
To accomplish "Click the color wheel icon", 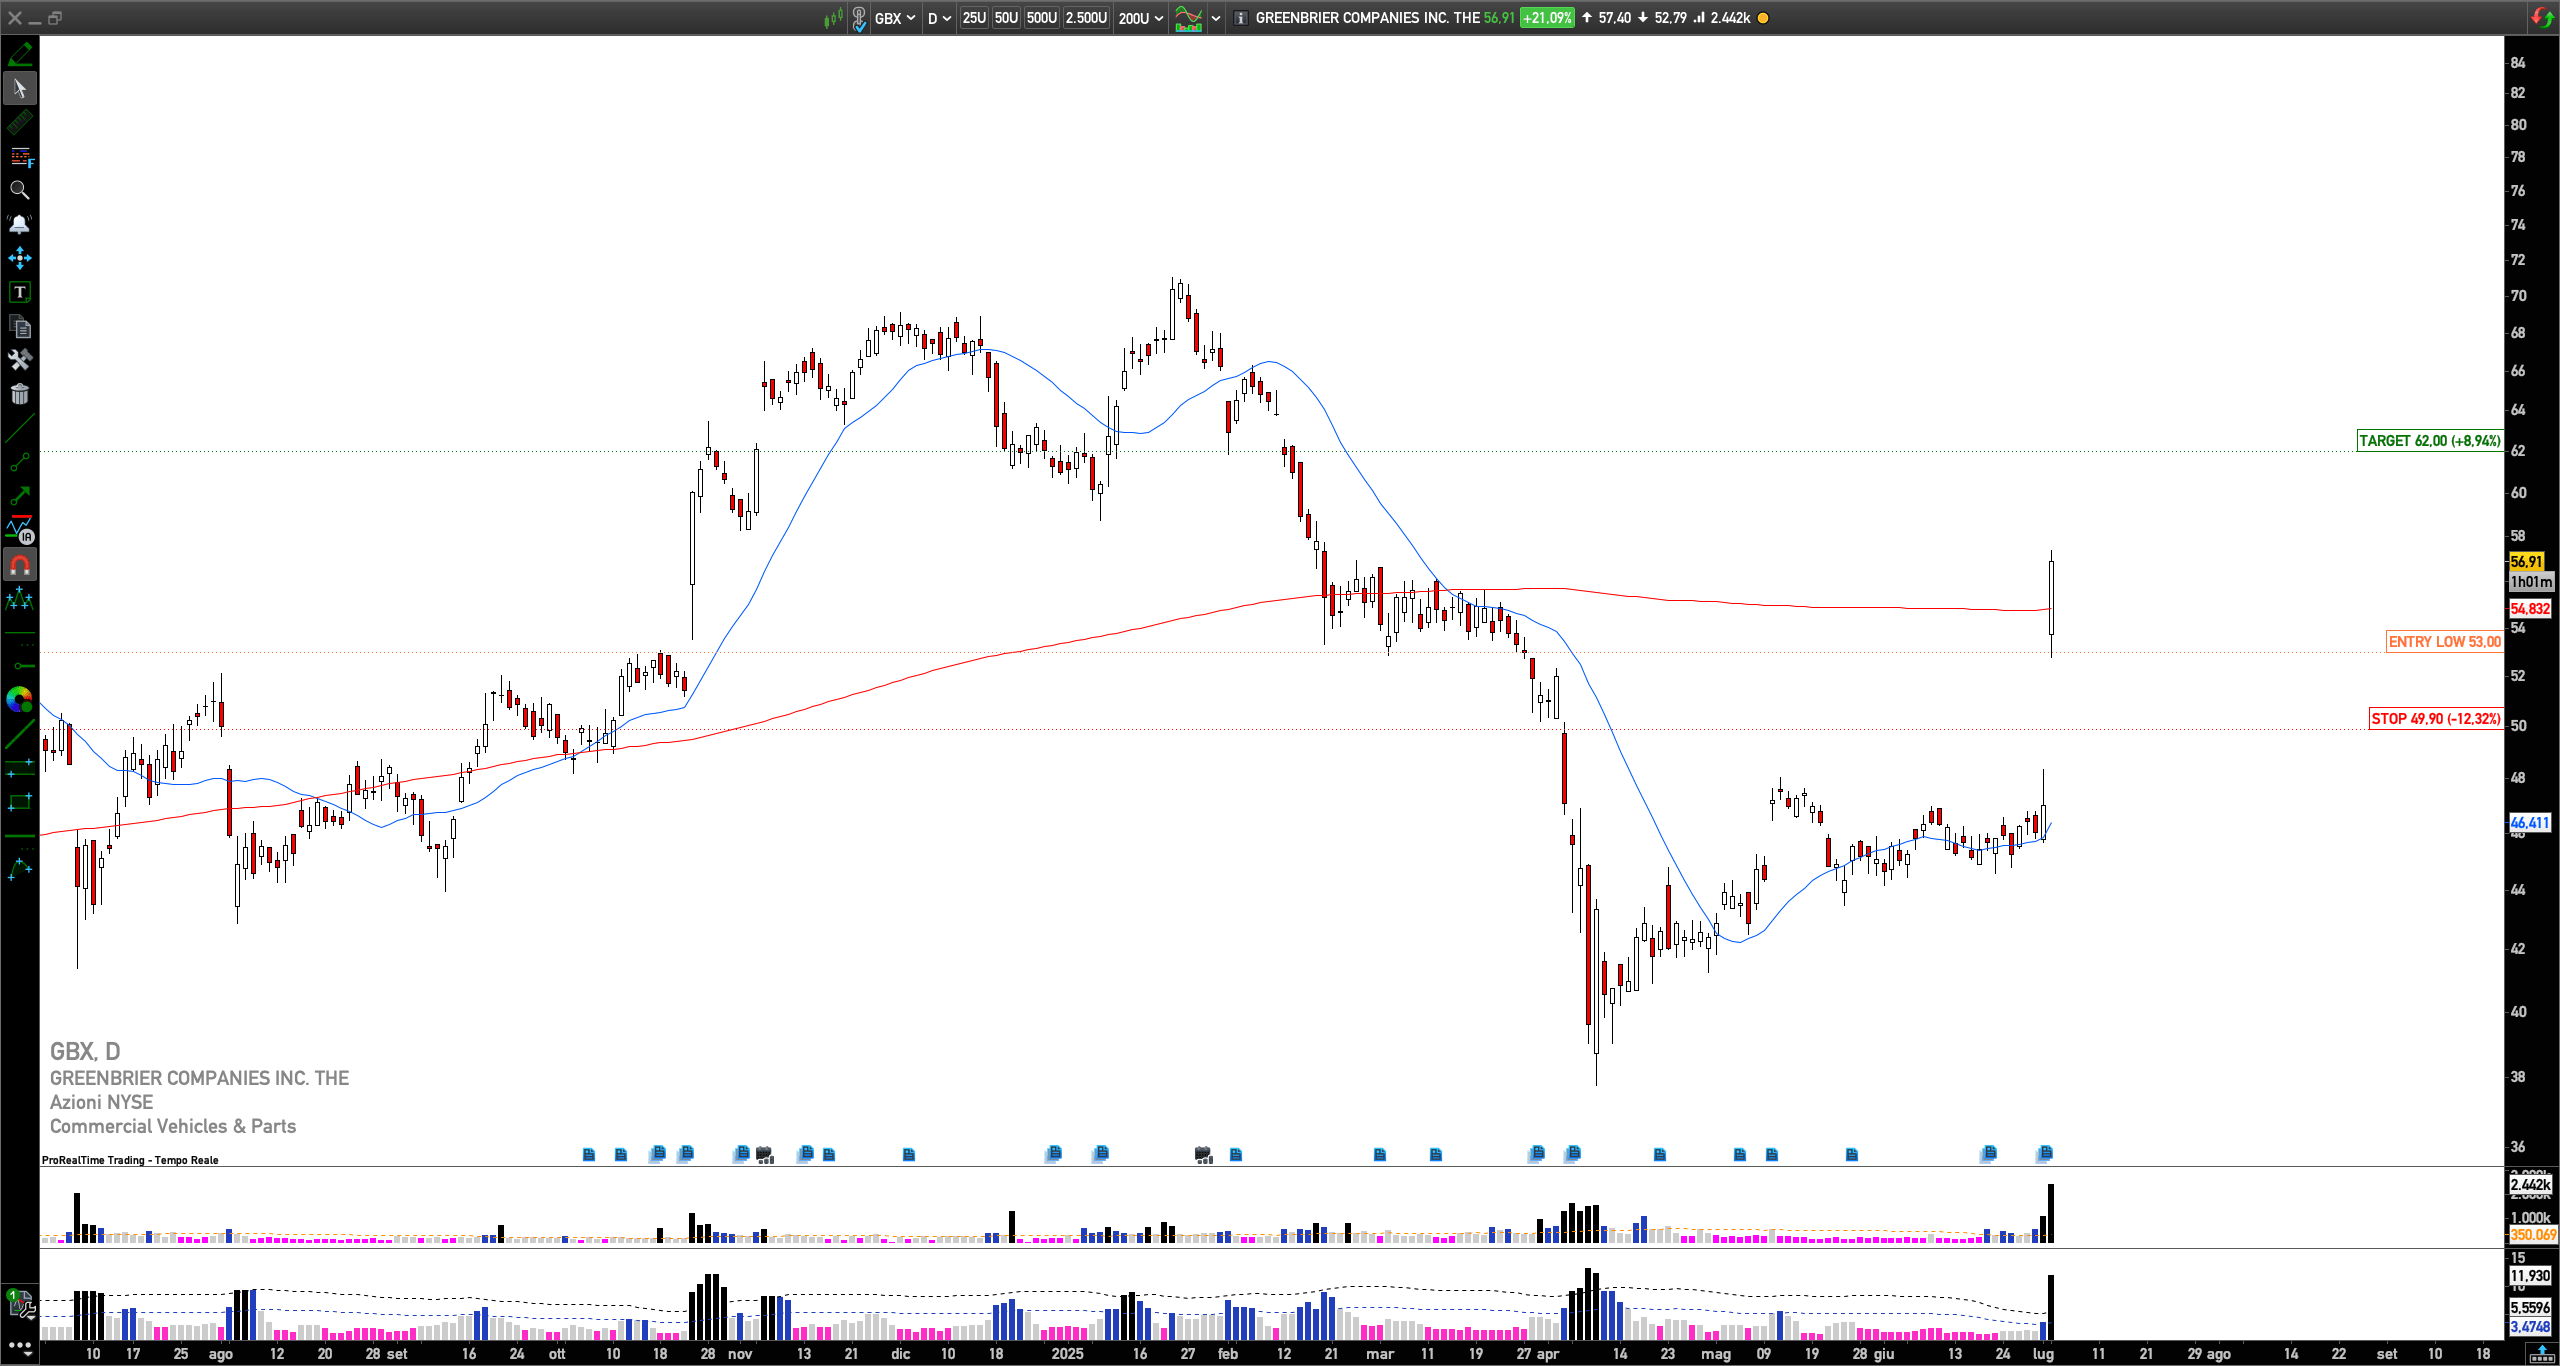I will click(x=19, y=699).
